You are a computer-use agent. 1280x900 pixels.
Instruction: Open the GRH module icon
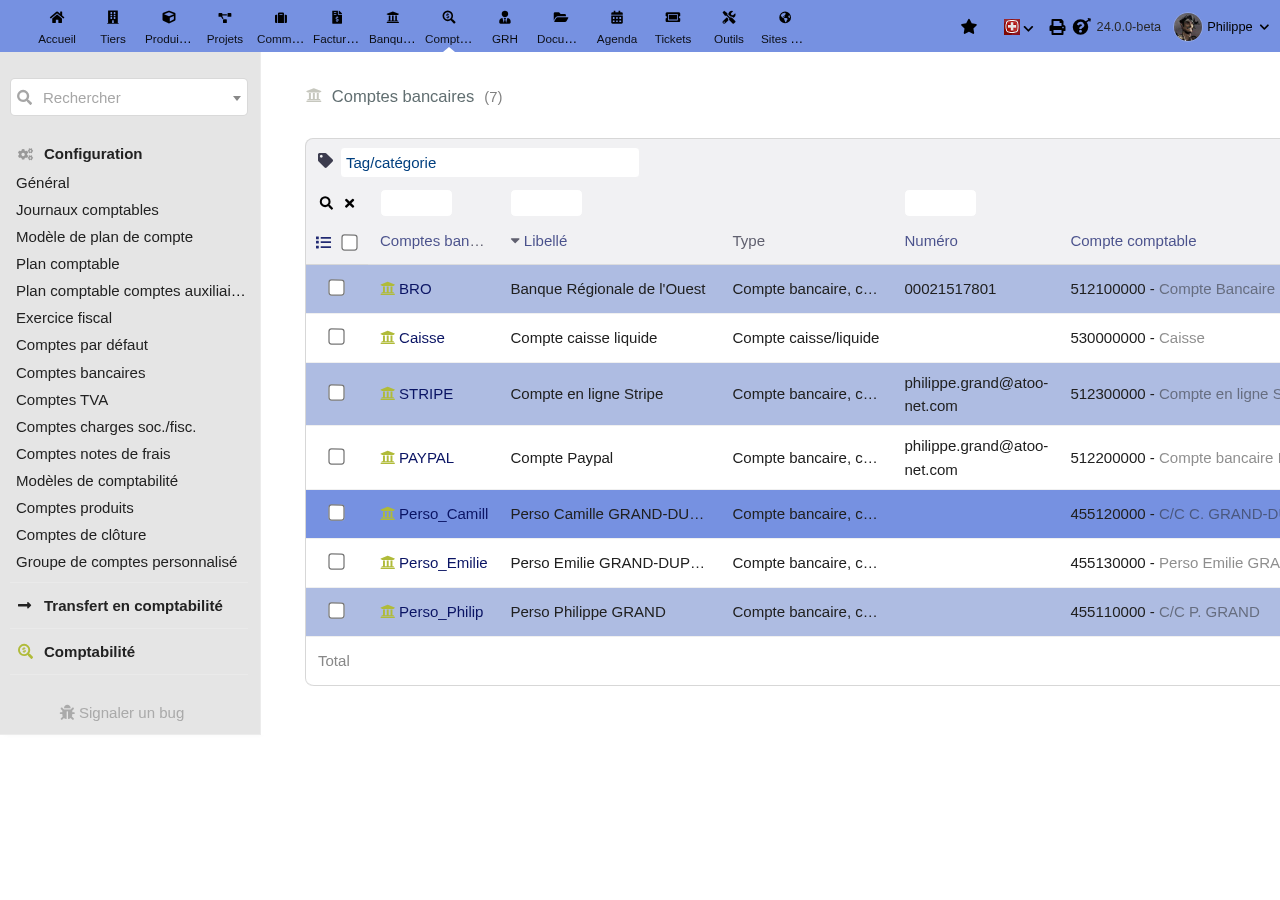[505, 17]
